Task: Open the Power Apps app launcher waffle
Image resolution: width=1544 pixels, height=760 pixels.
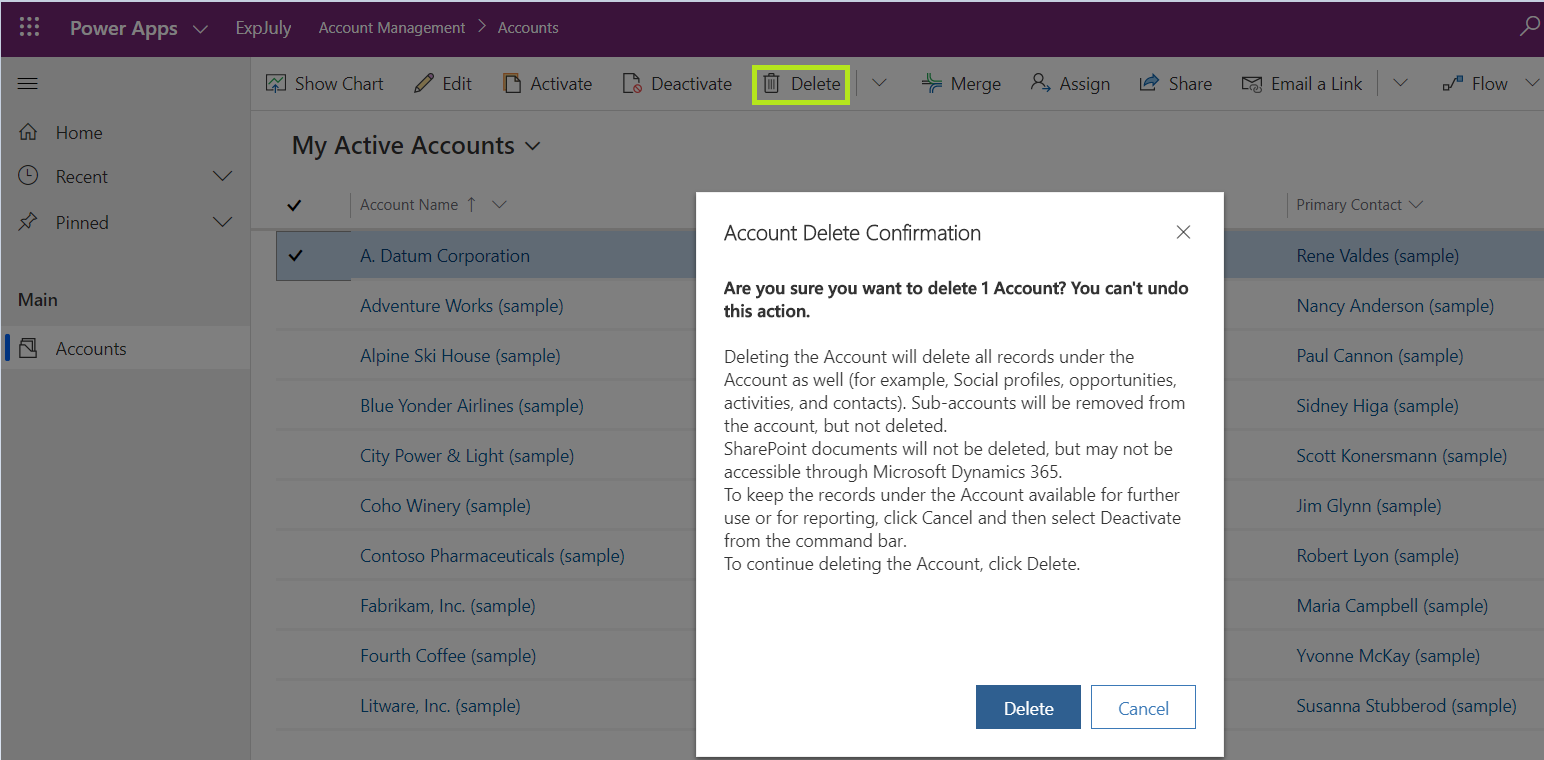Action: [30, 28]
